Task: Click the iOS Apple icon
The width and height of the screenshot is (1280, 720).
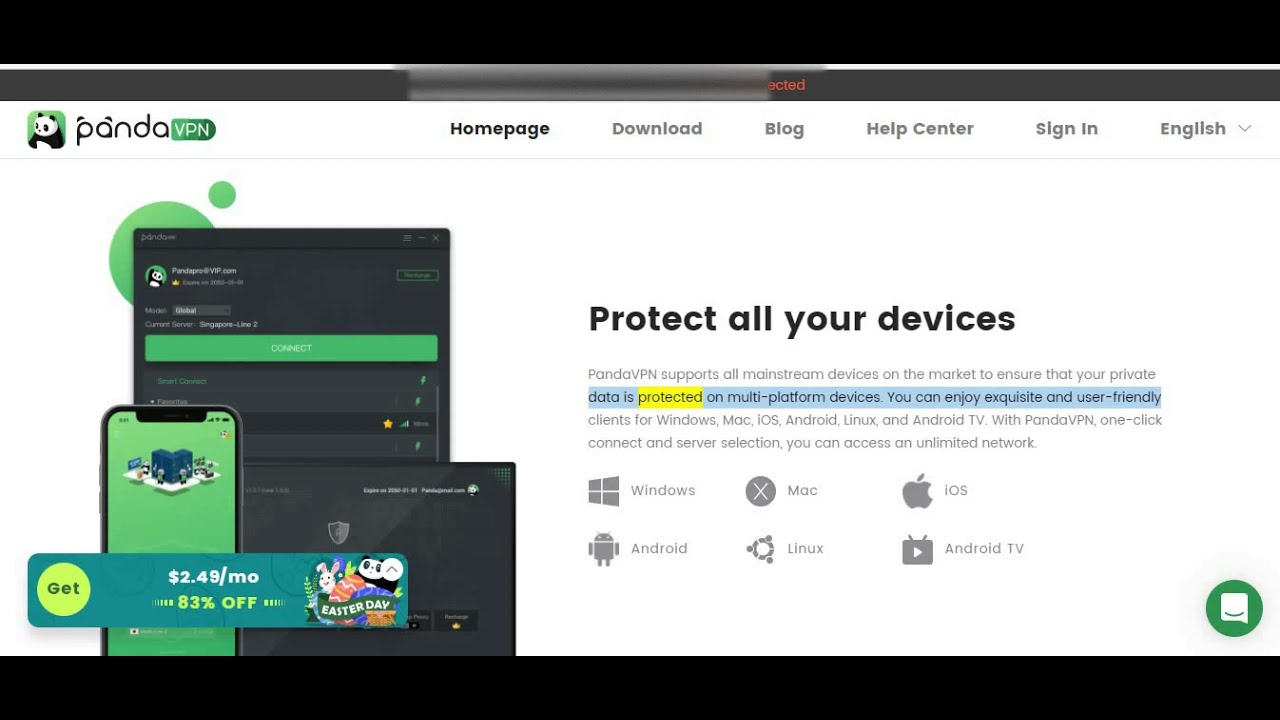Action: [917, 491]
